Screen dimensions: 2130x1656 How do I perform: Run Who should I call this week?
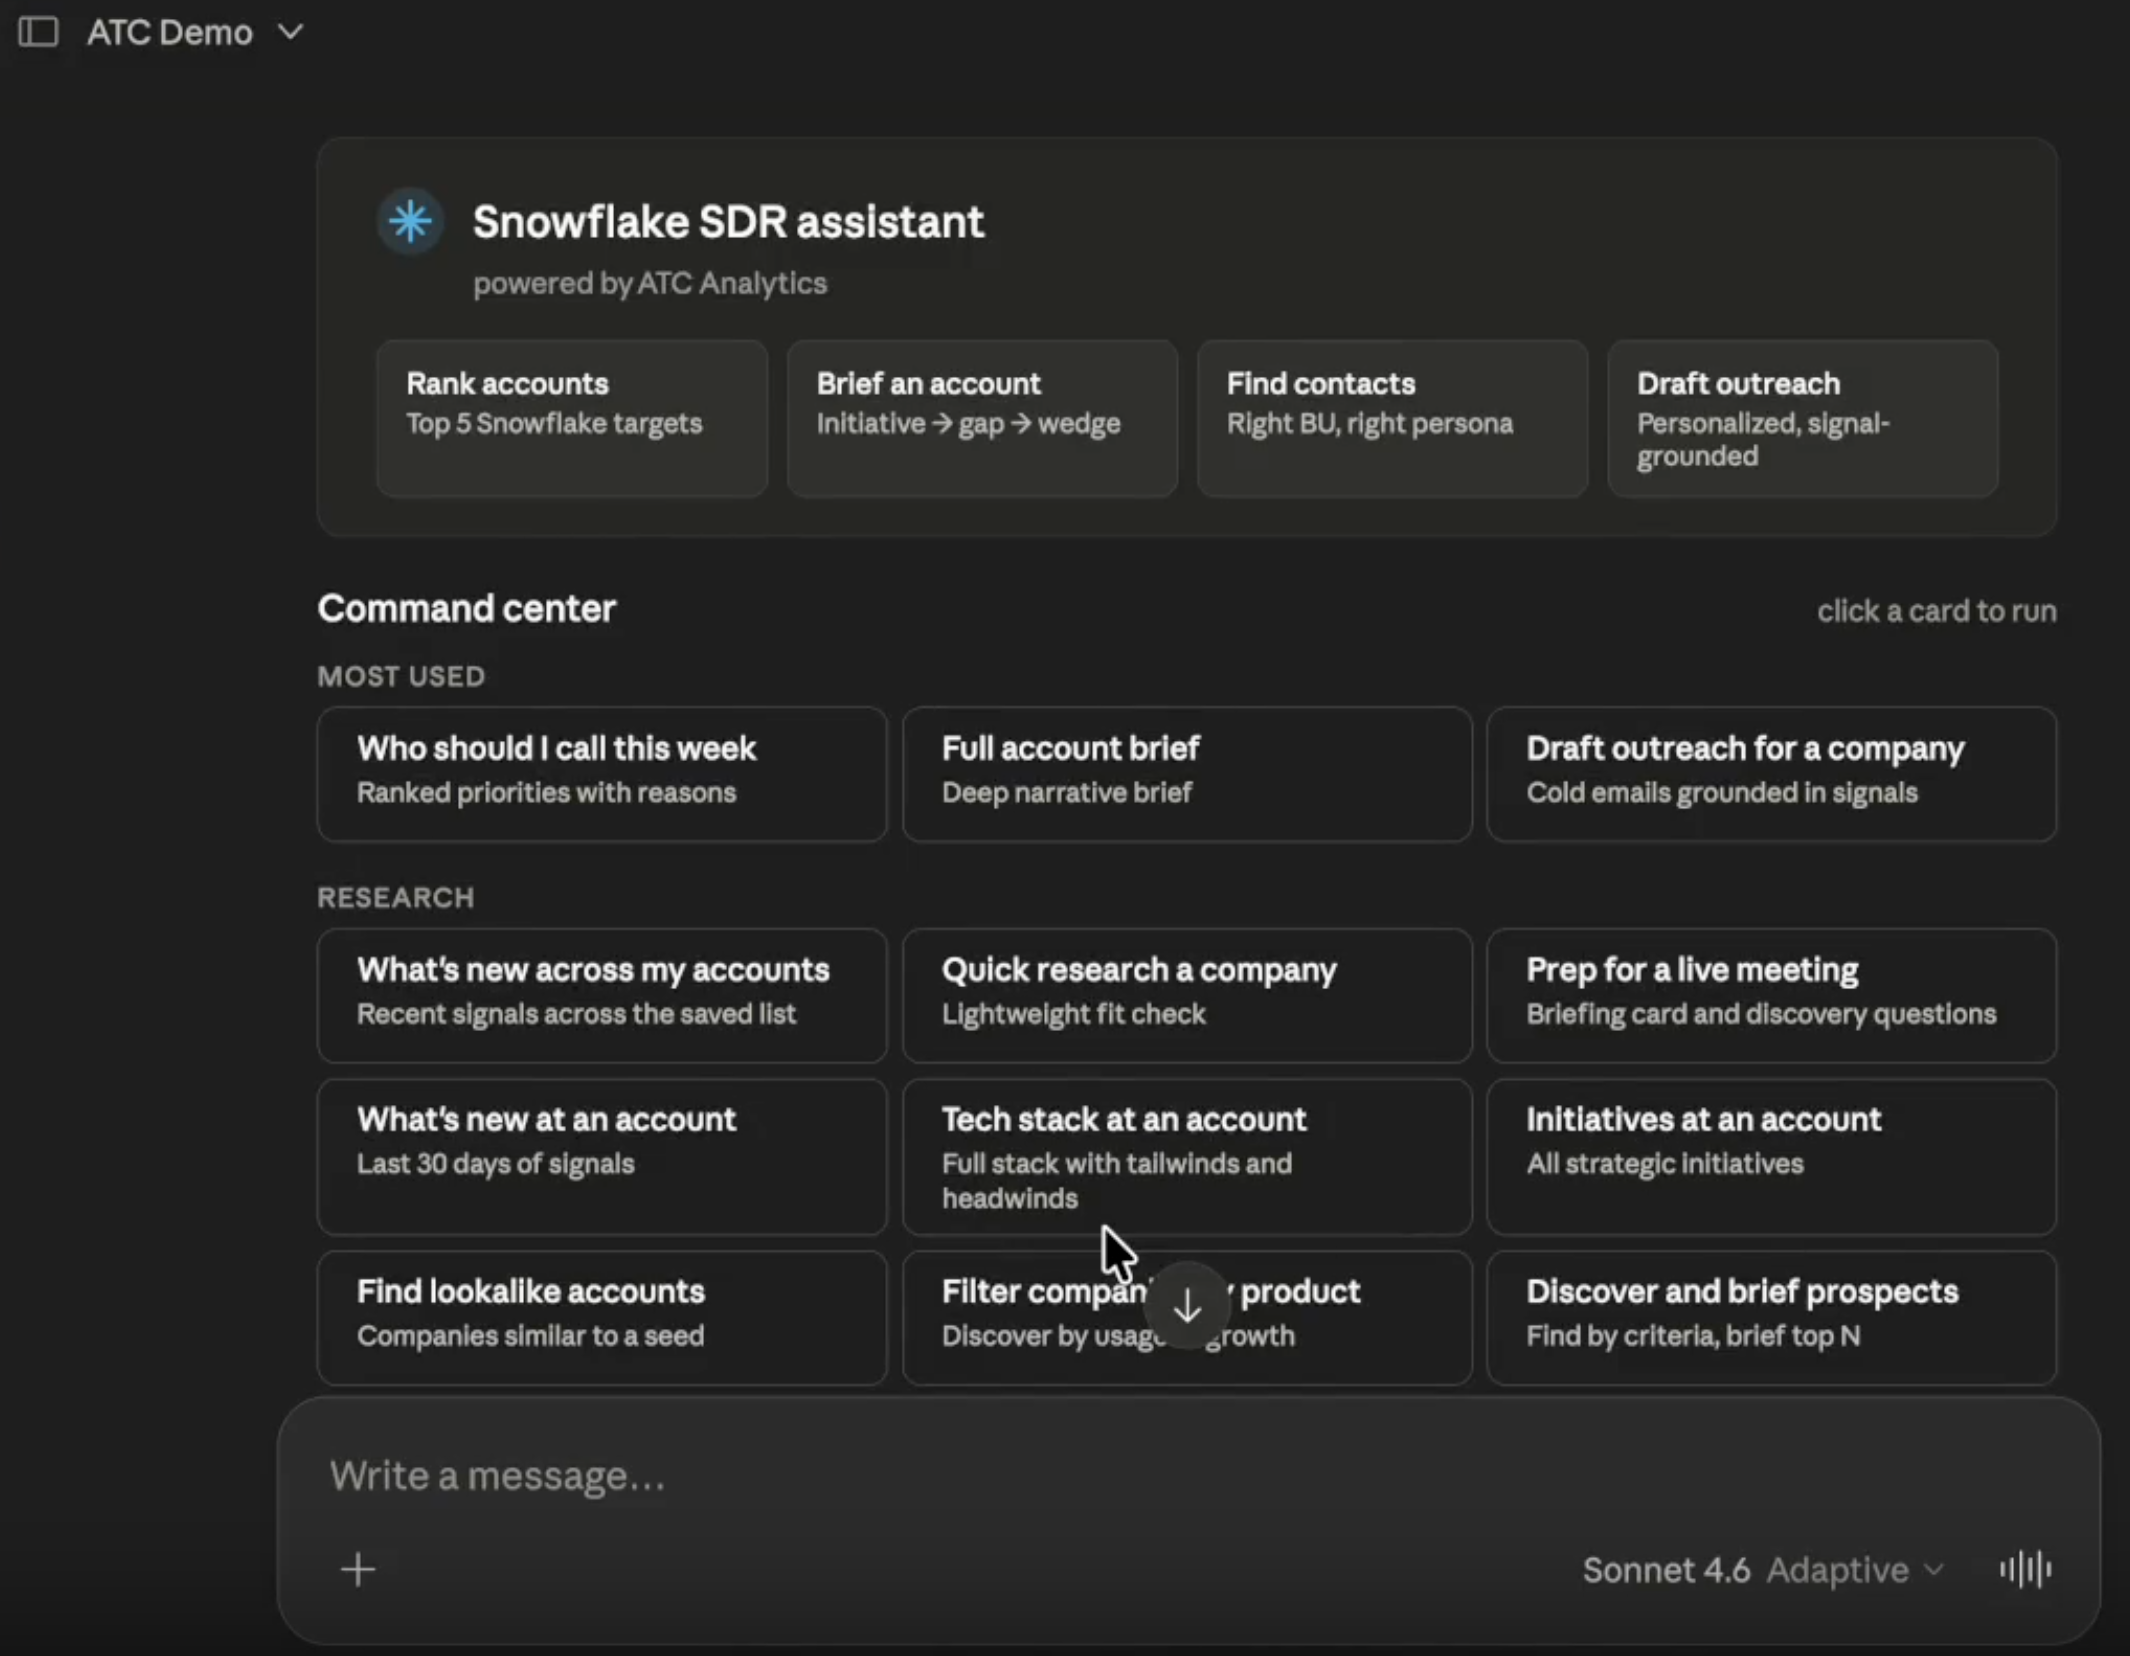tap(602, 774)
